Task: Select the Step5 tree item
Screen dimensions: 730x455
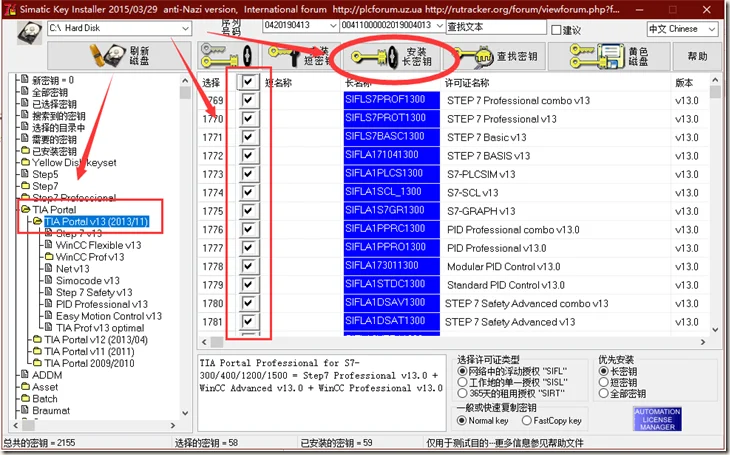Action: tap(45, 174)
